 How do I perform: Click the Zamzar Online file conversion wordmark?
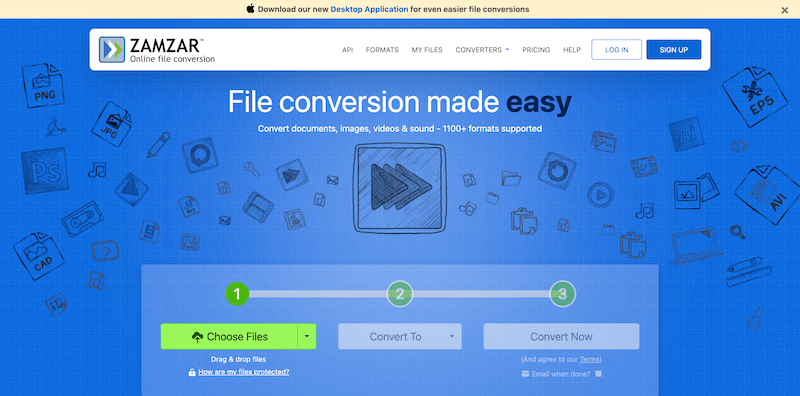point(172,50)
